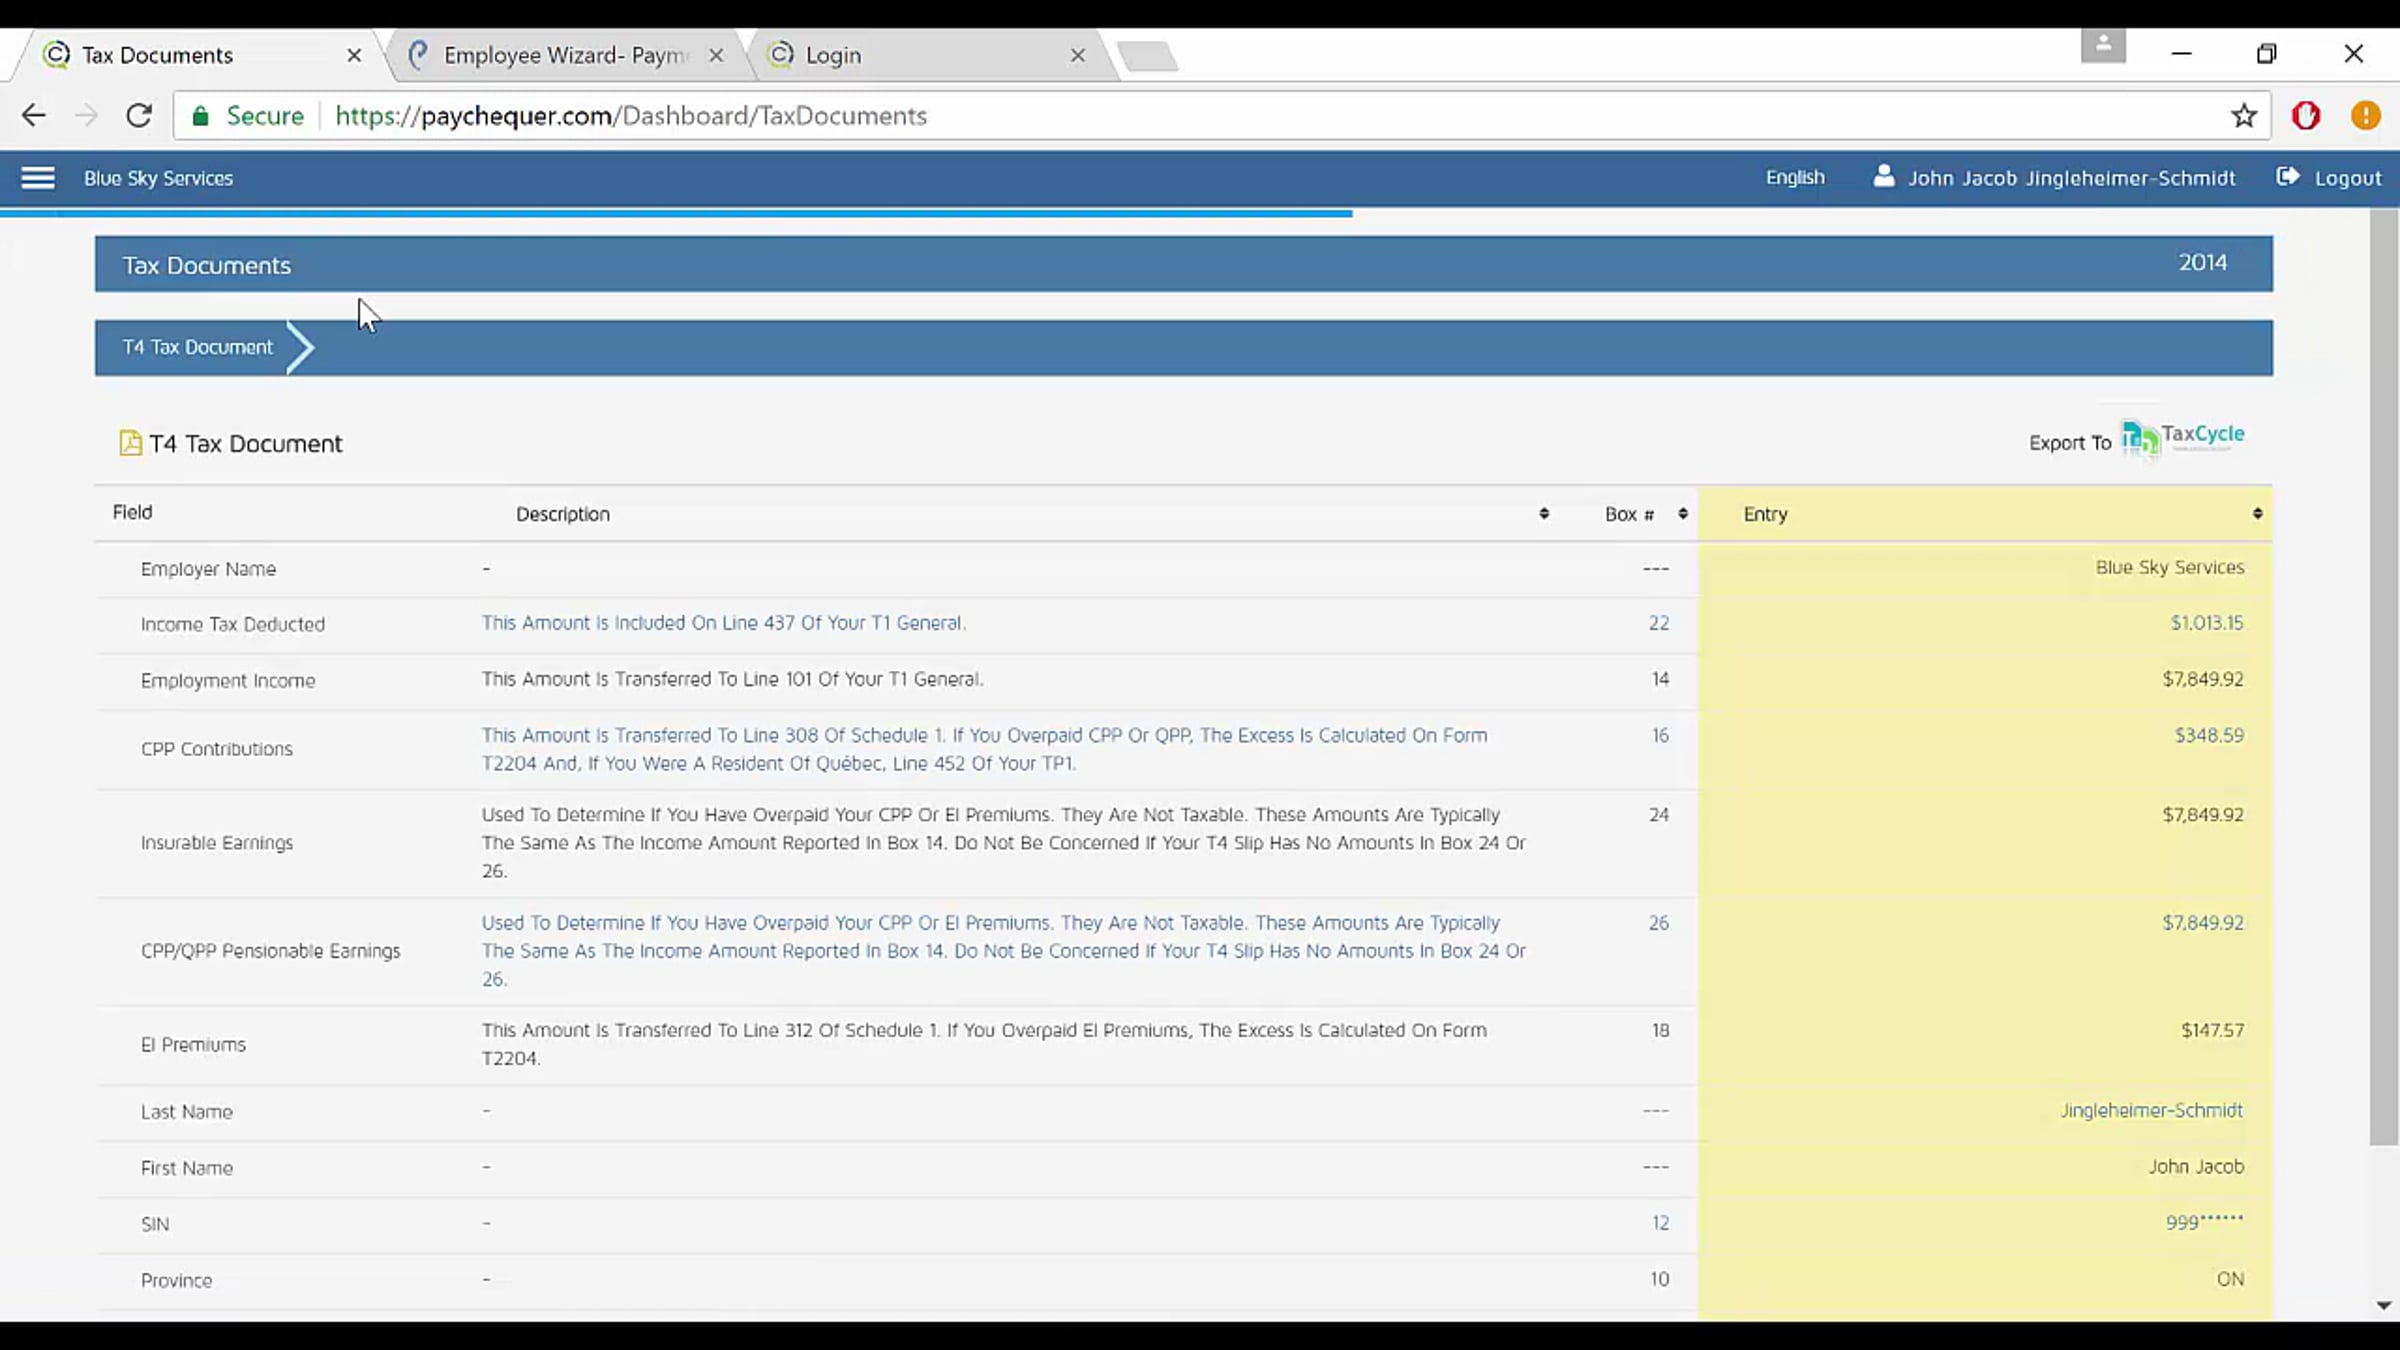
Task: Click box number 22
Action: point(1659,623)
